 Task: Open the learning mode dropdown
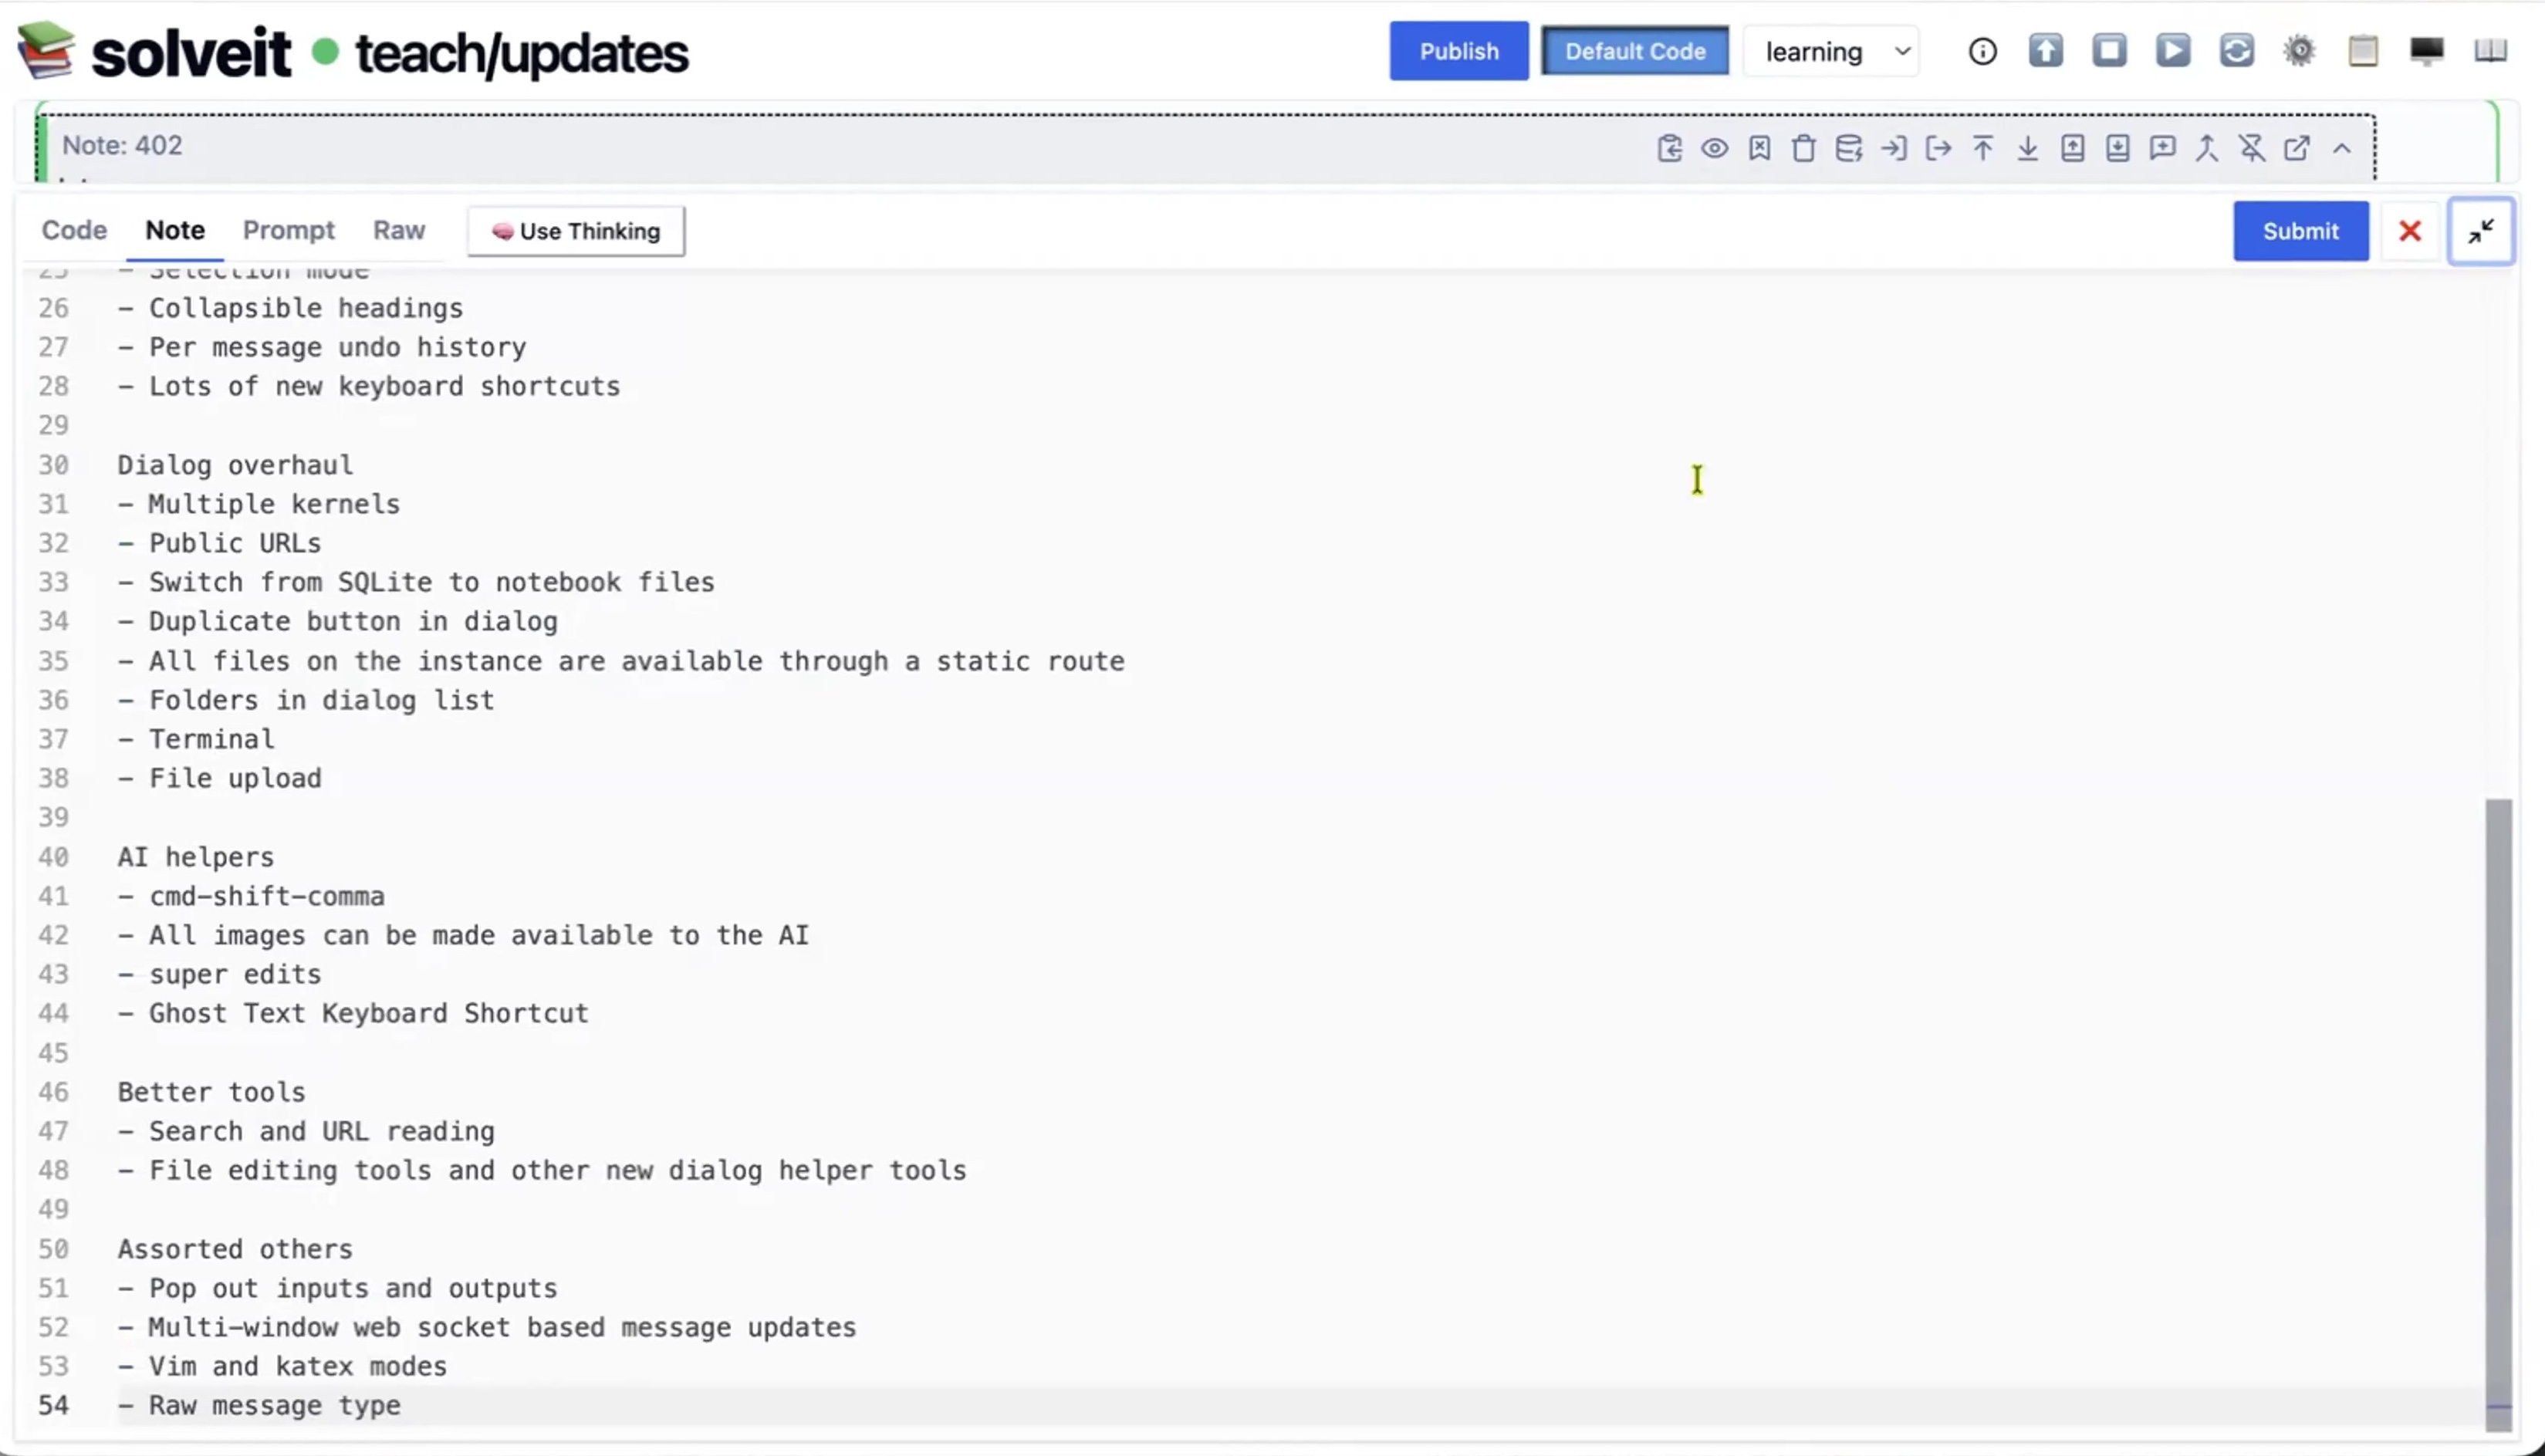[1831, 51]
